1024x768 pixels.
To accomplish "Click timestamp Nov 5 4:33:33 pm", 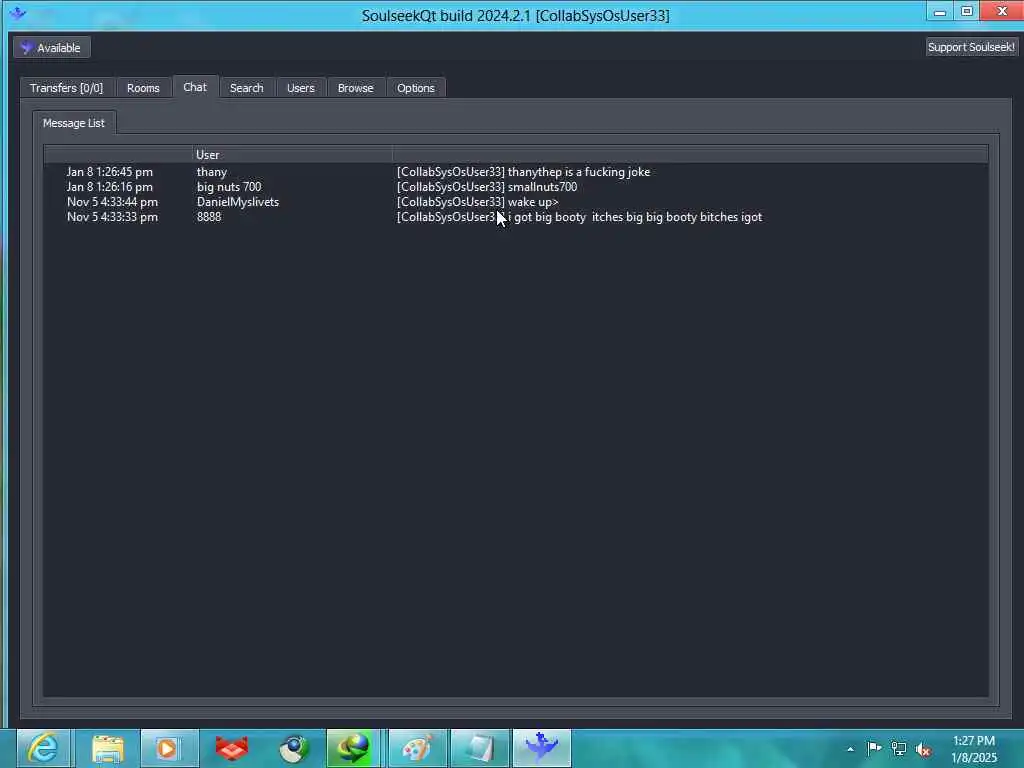I will click(x=112, y=217).
